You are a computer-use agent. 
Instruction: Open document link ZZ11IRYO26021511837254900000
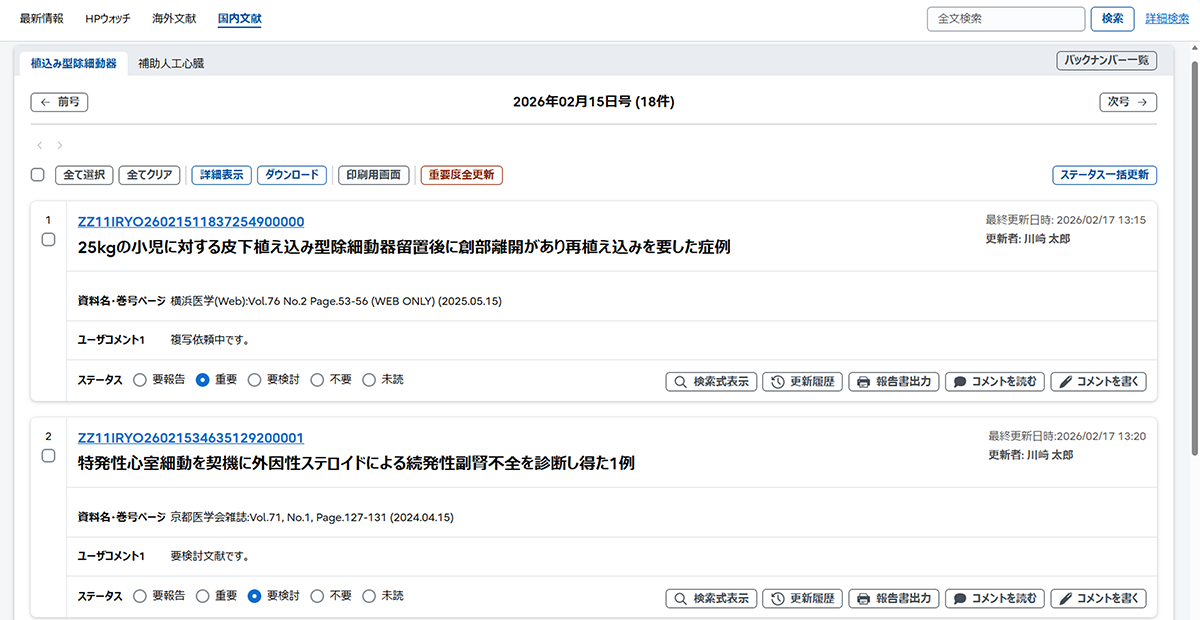click(191, 222)
